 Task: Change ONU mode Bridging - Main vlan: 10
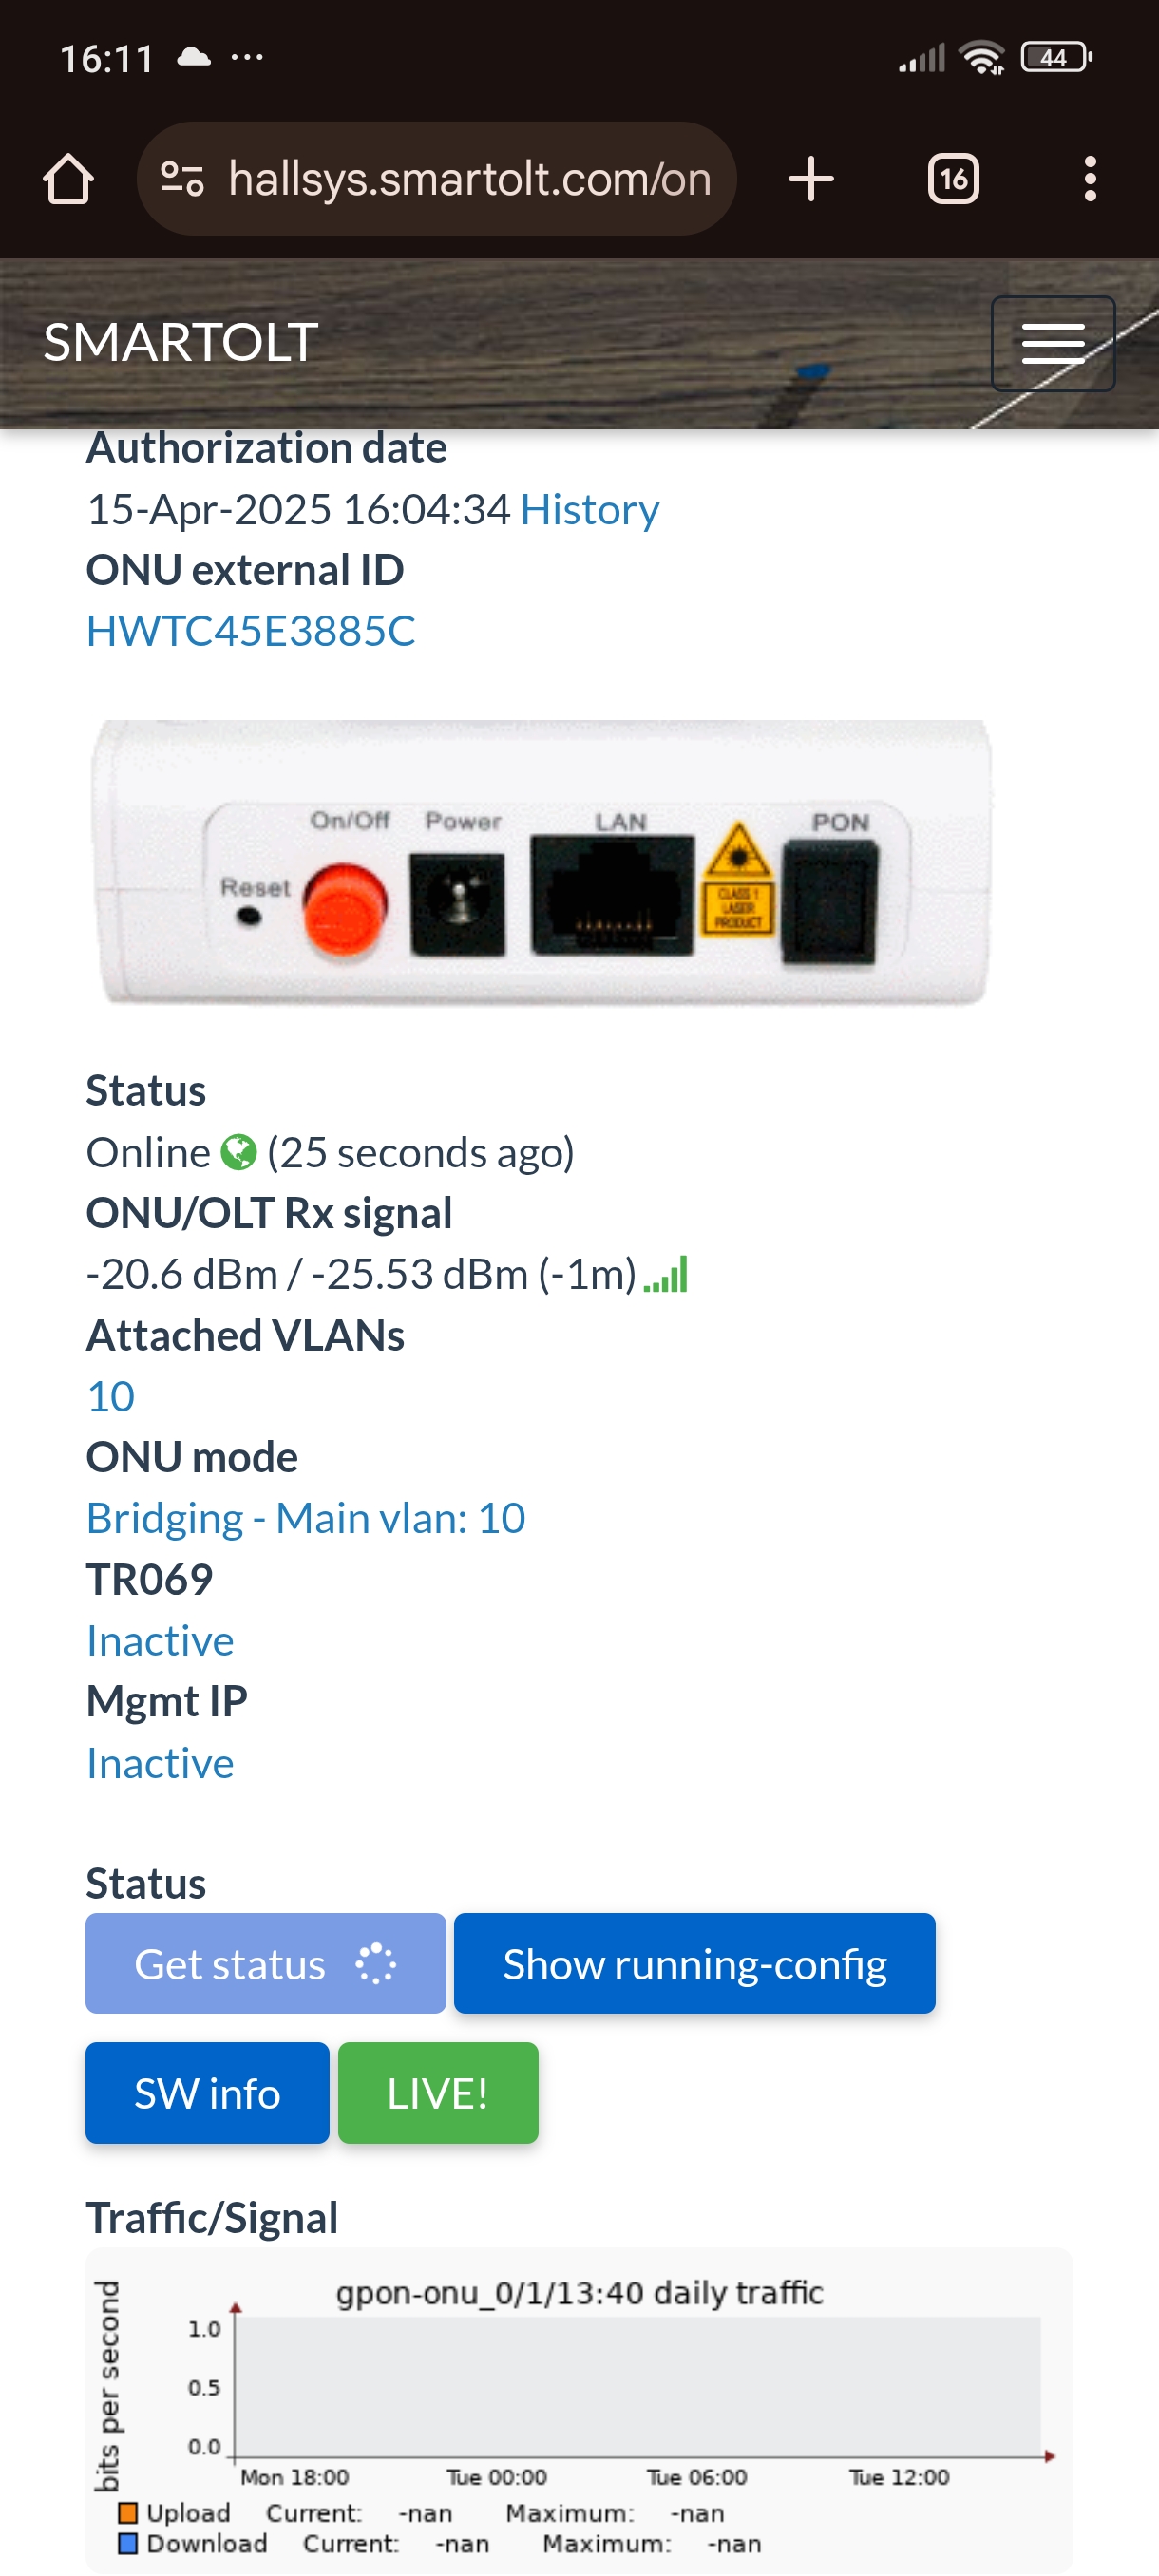[306, 1518]
